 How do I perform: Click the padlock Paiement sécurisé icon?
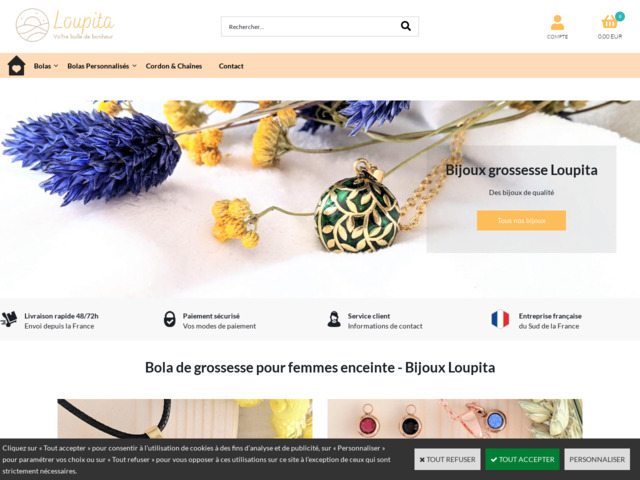pyautogui.click(x=169, y=319)
